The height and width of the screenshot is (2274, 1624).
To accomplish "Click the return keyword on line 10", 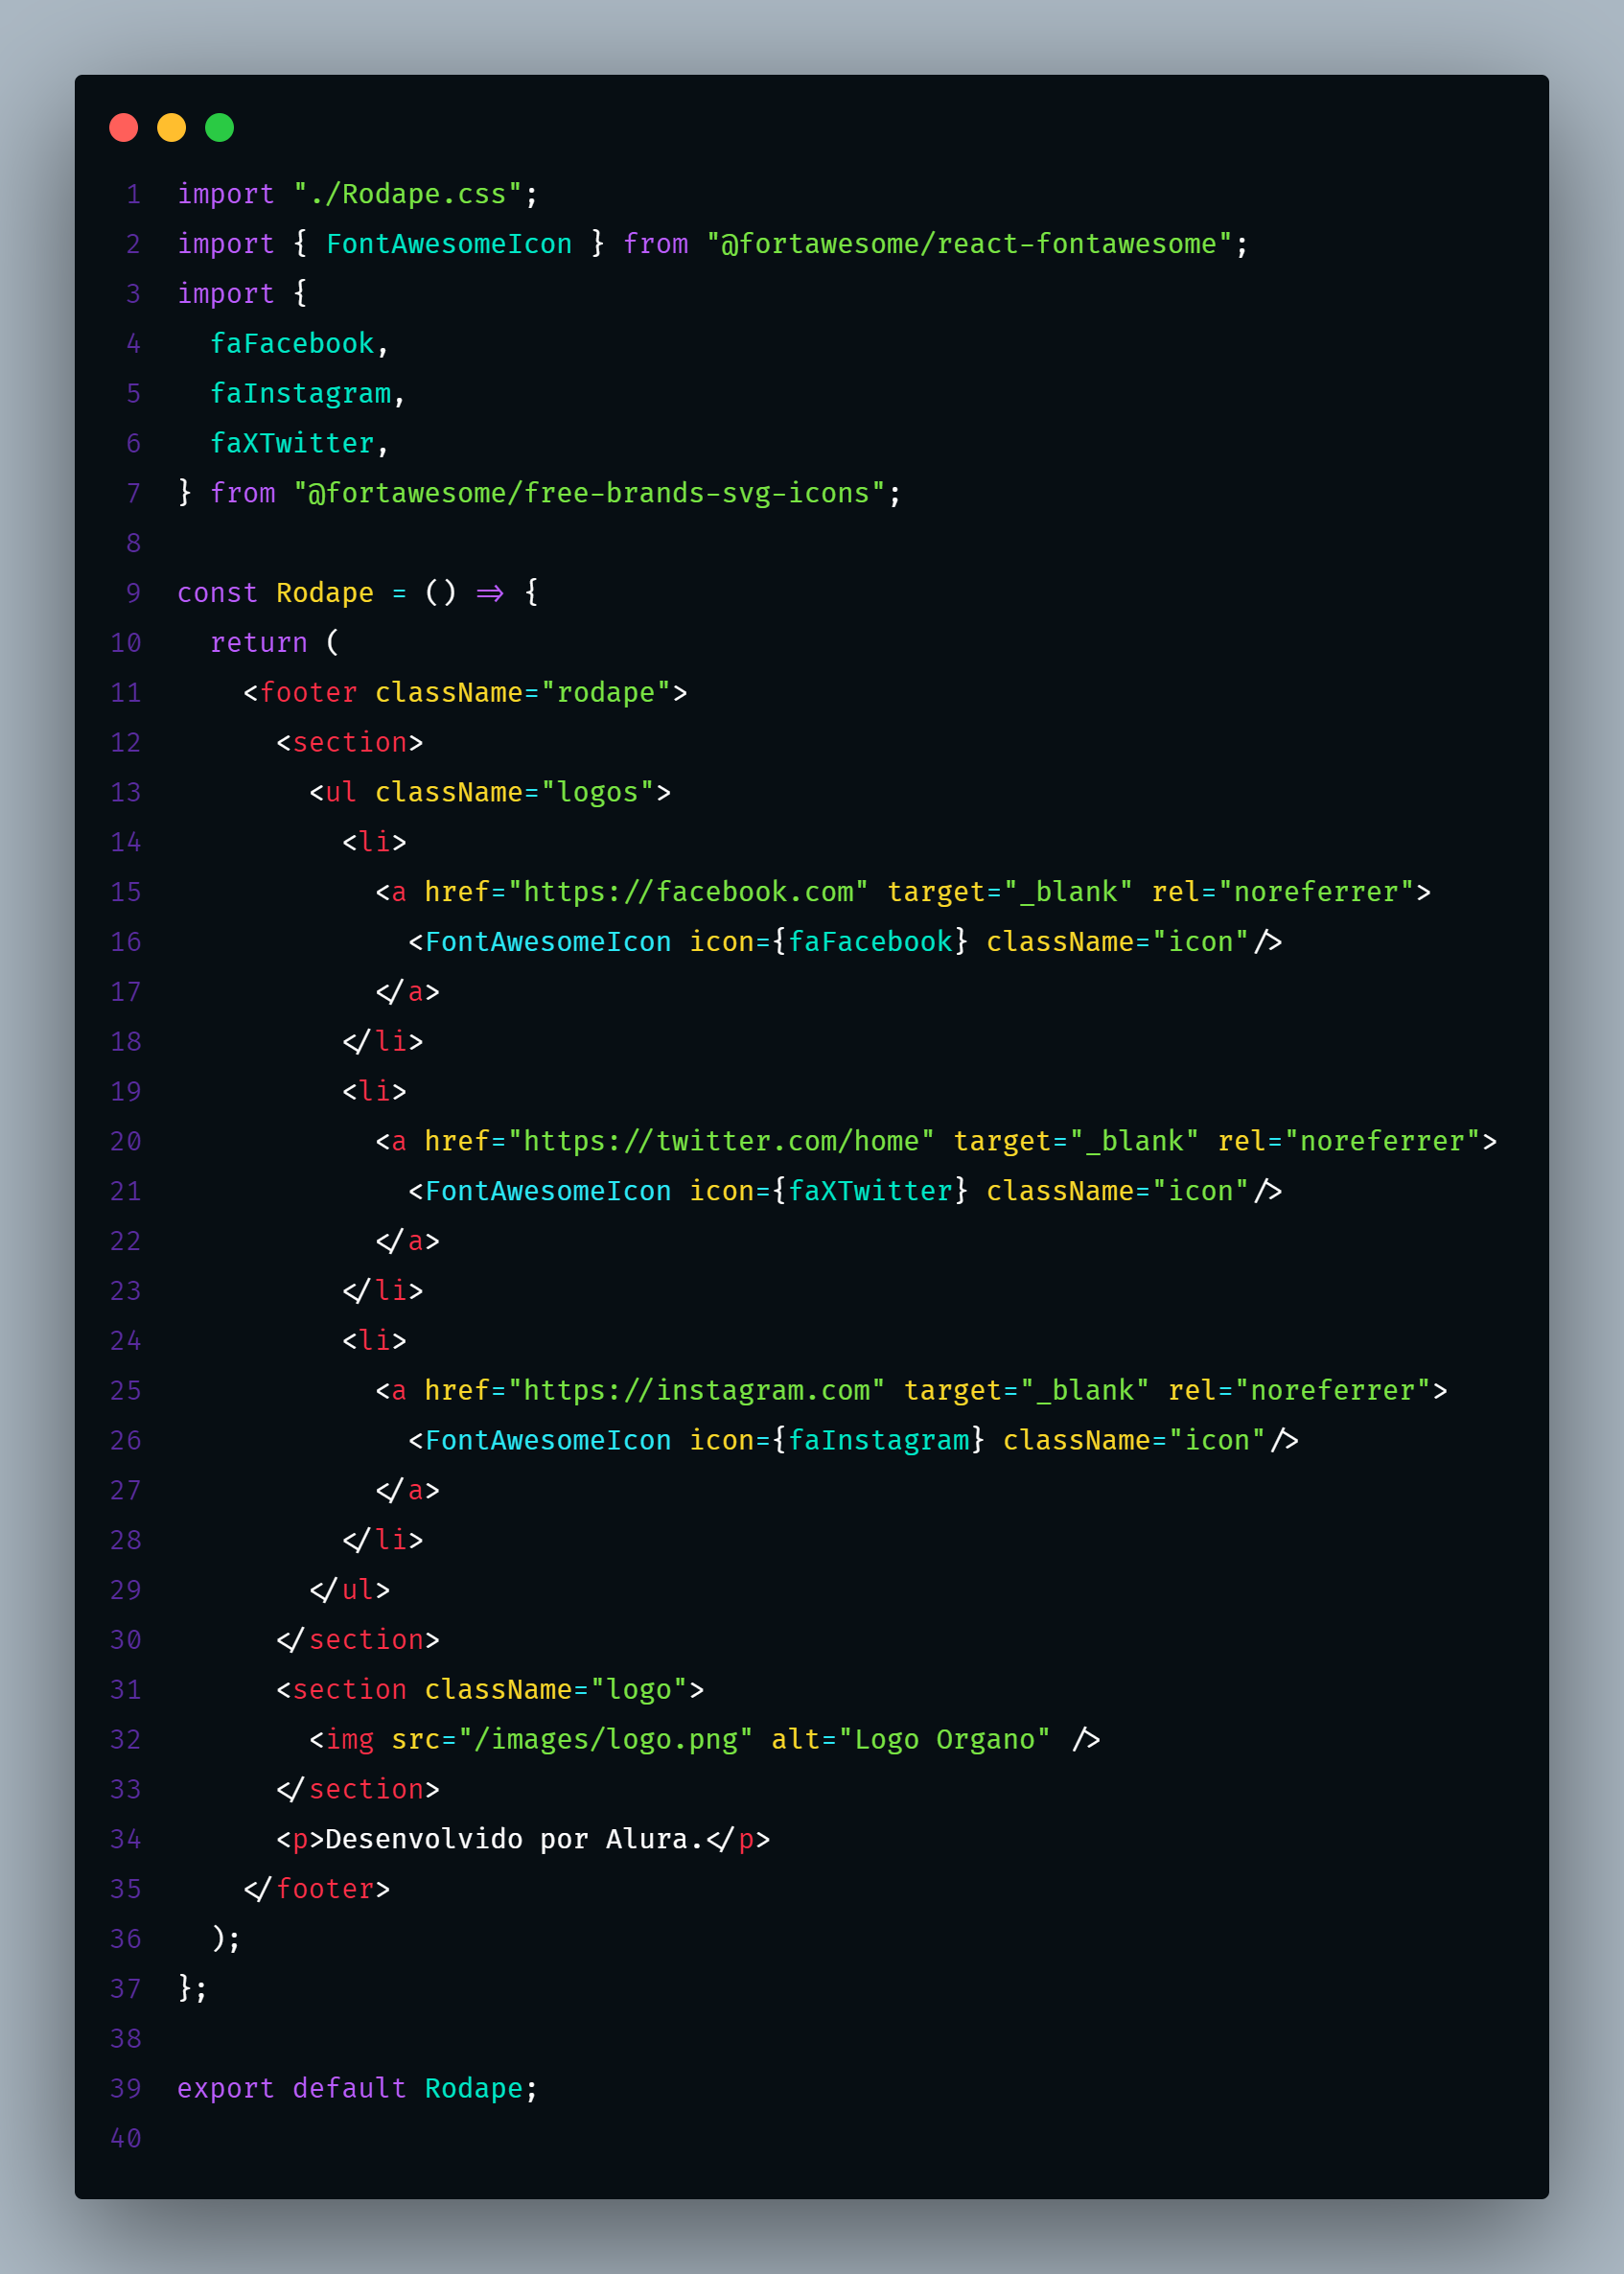I will [259, 643].
